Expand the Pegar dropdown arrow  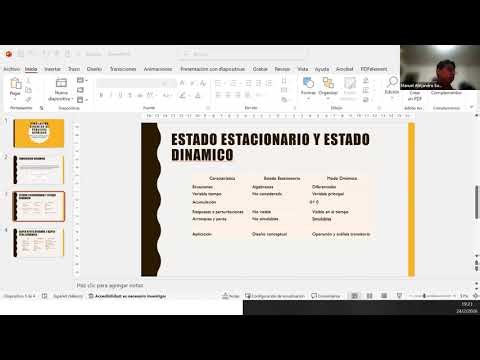click(15, 99)
